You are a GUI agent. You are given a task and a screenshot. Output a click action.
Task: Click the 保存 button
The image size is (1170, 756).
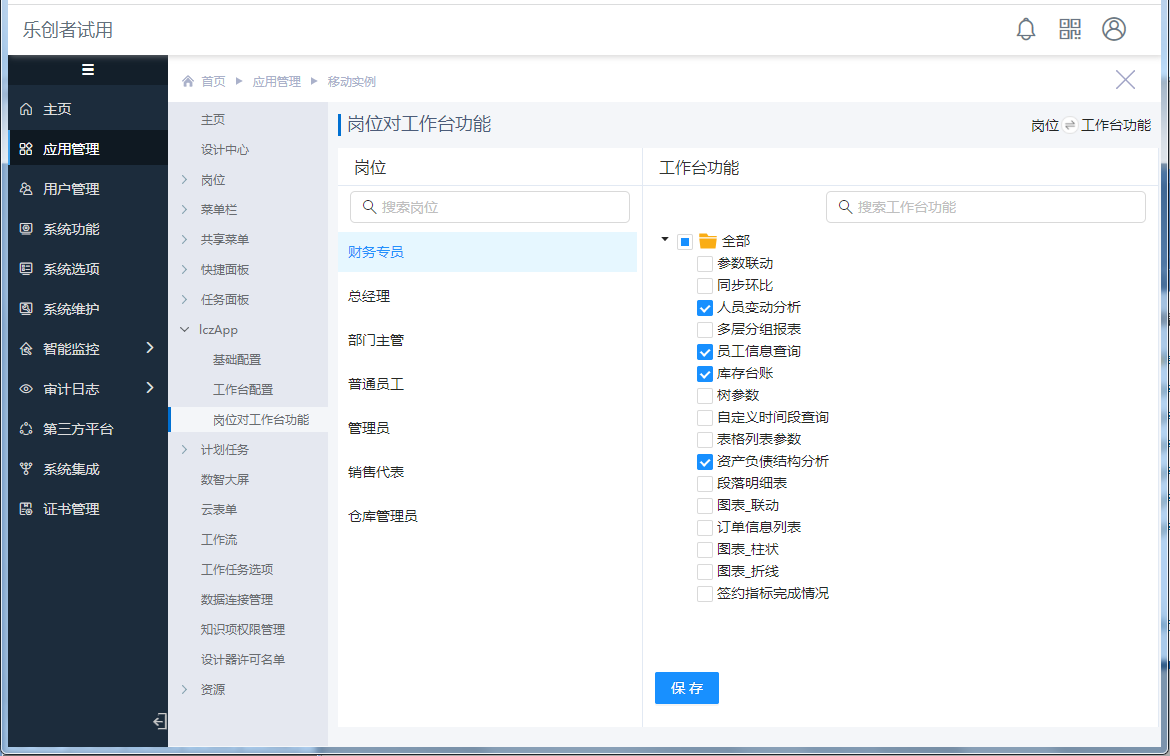coord(686,688)
